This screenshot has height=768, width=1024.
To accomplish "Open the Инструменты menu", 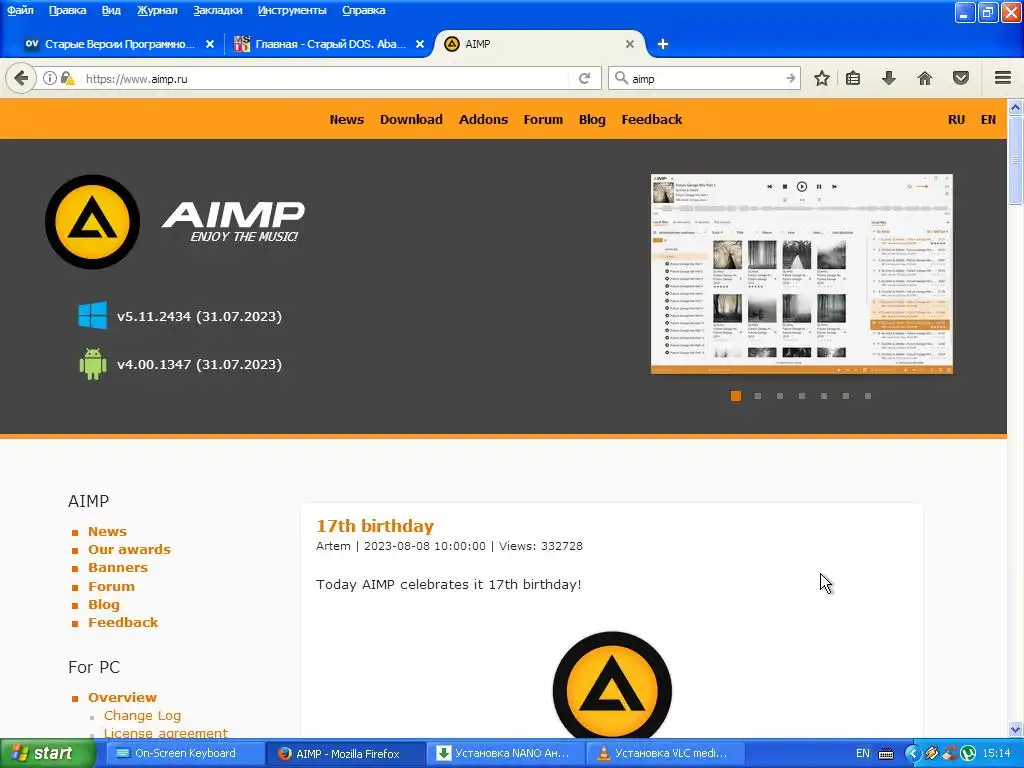I will [292, 10].
